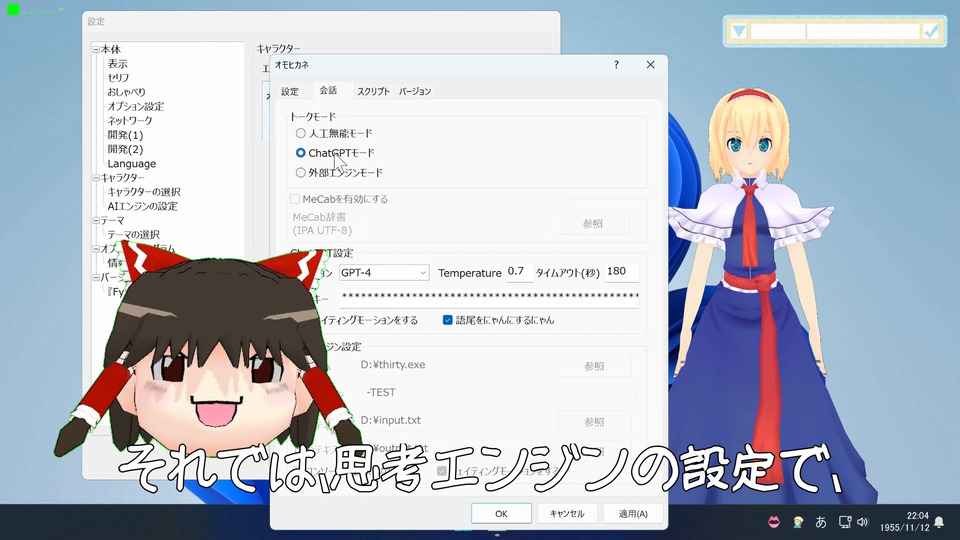Click the 適用(A) button
The width and height of the screenshot is (960, 540).
pos(633,514)
